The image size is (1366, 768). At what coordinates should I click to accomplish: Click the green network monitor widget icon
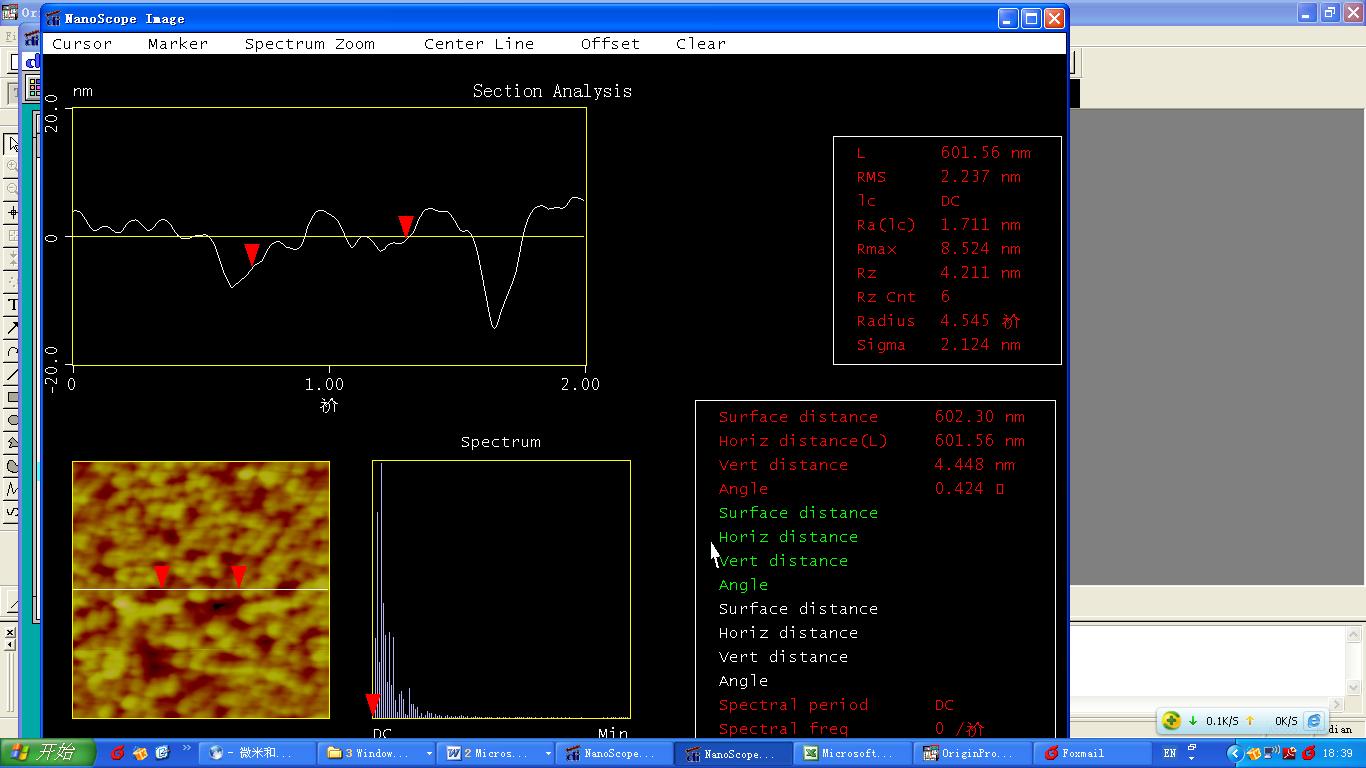(1171, 720)
